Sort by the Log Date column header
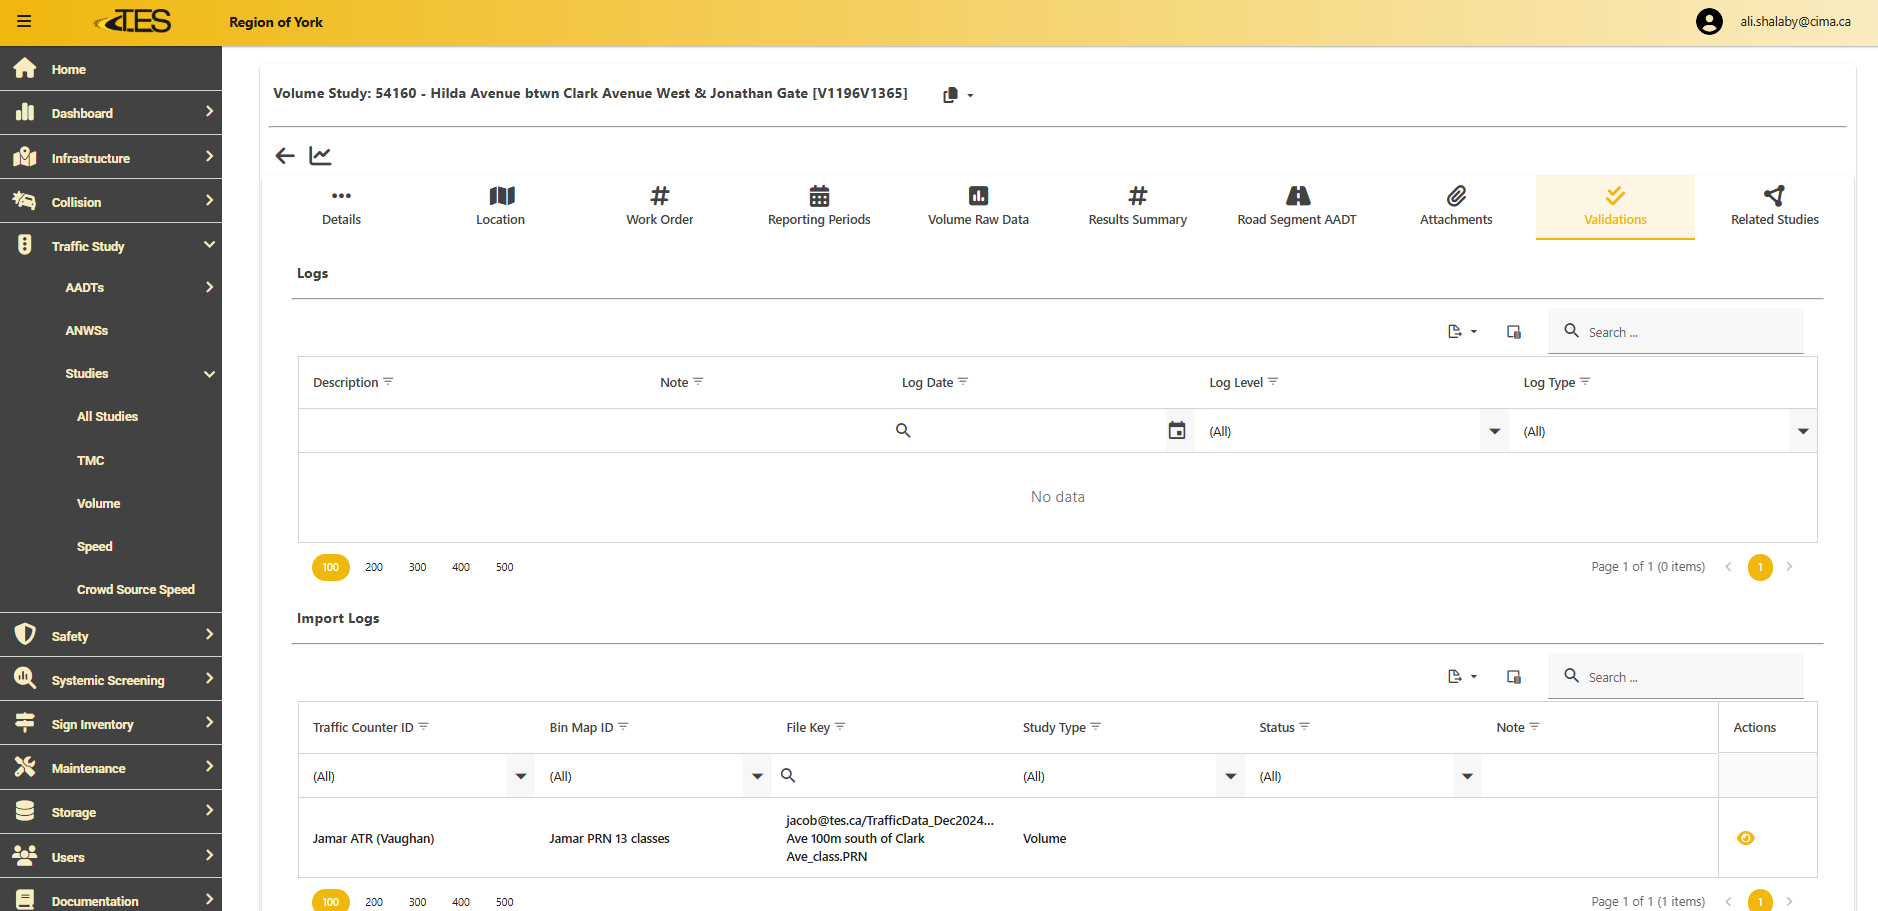The image size is (1878, 911). (x=927, y=382)
